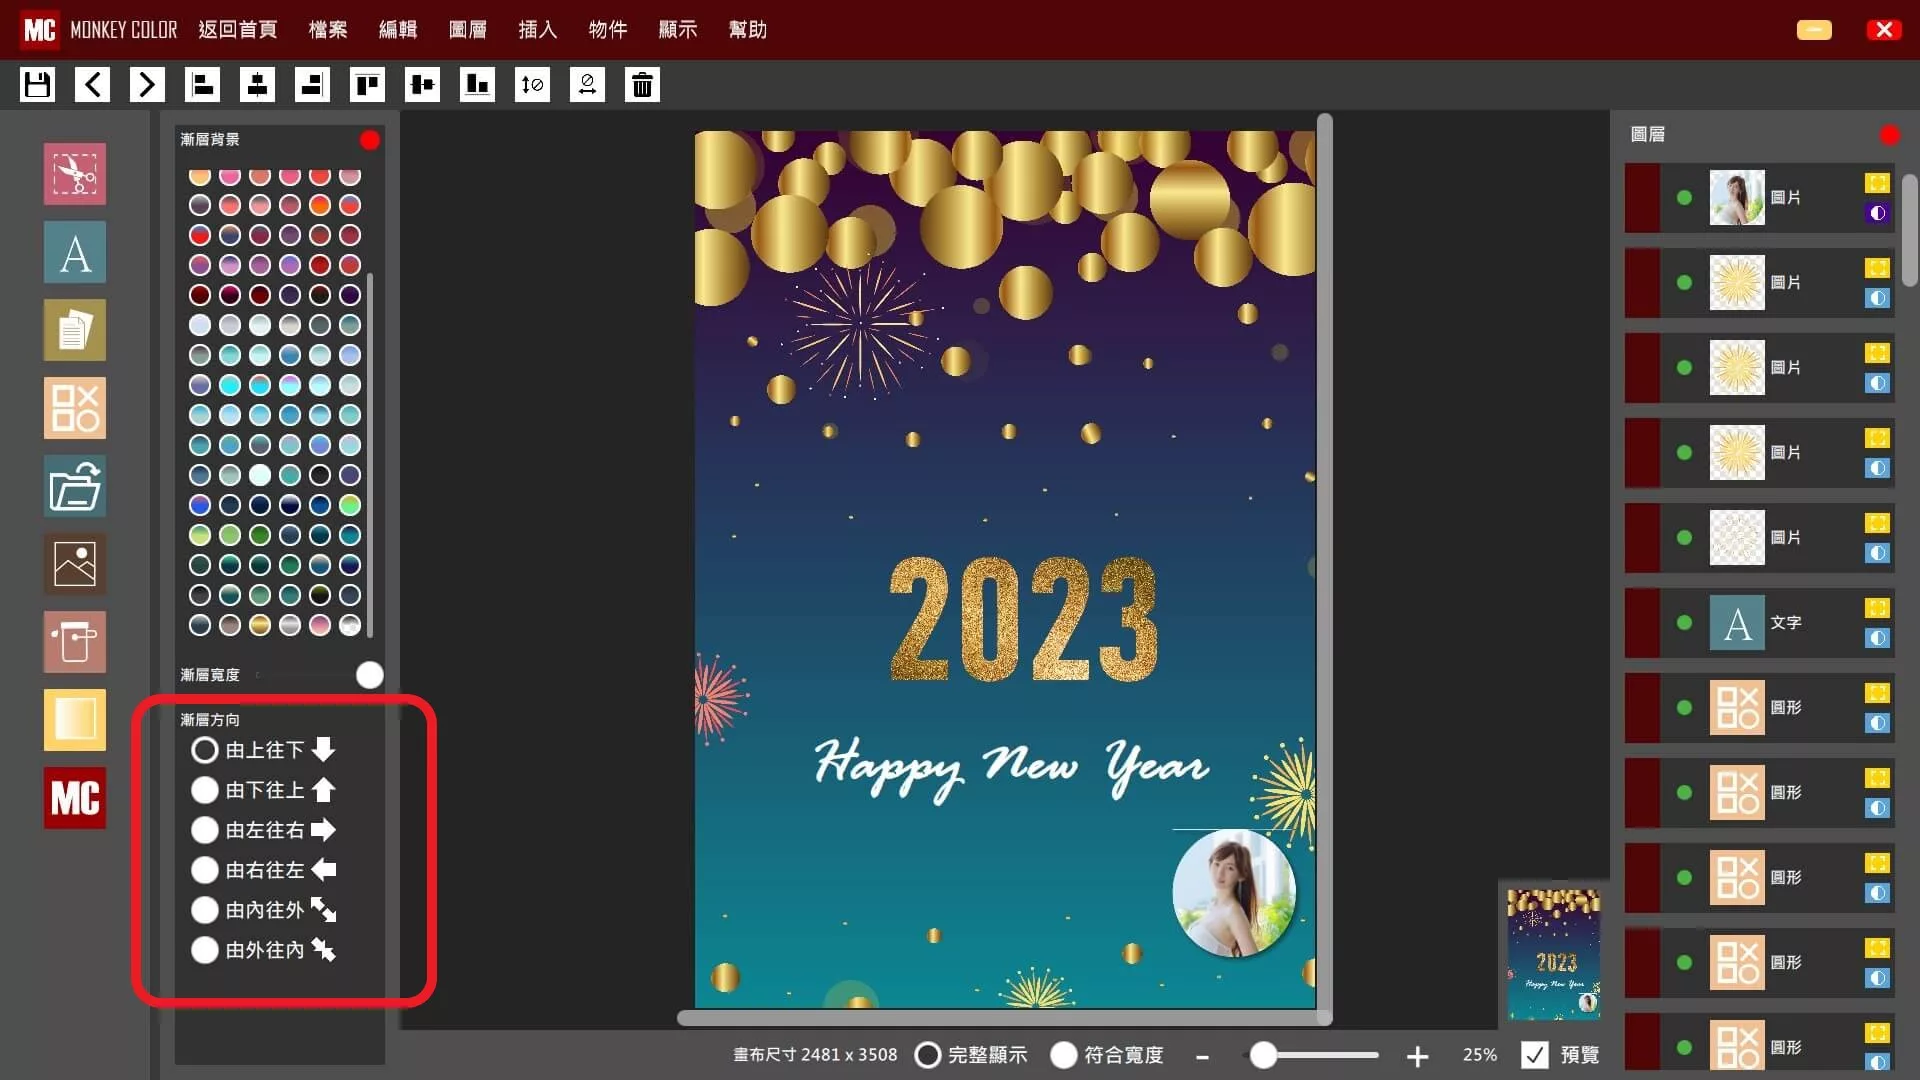Viewport: 1920px width, 1080px height.
Task: Click the 2023 gold text on canvas
Action: pyautogui.click(x=1023, y=620)
